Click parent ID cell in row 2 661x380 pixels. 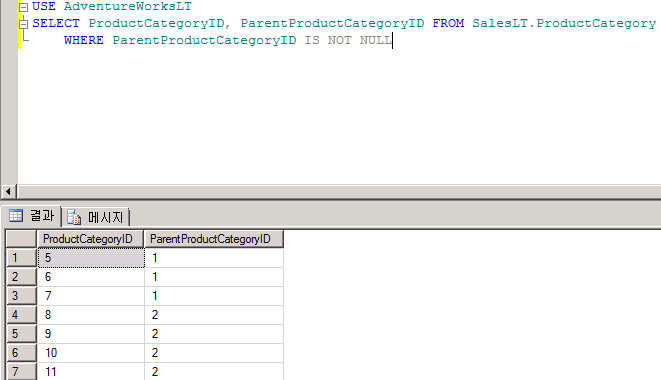click(x=214, y=277)
